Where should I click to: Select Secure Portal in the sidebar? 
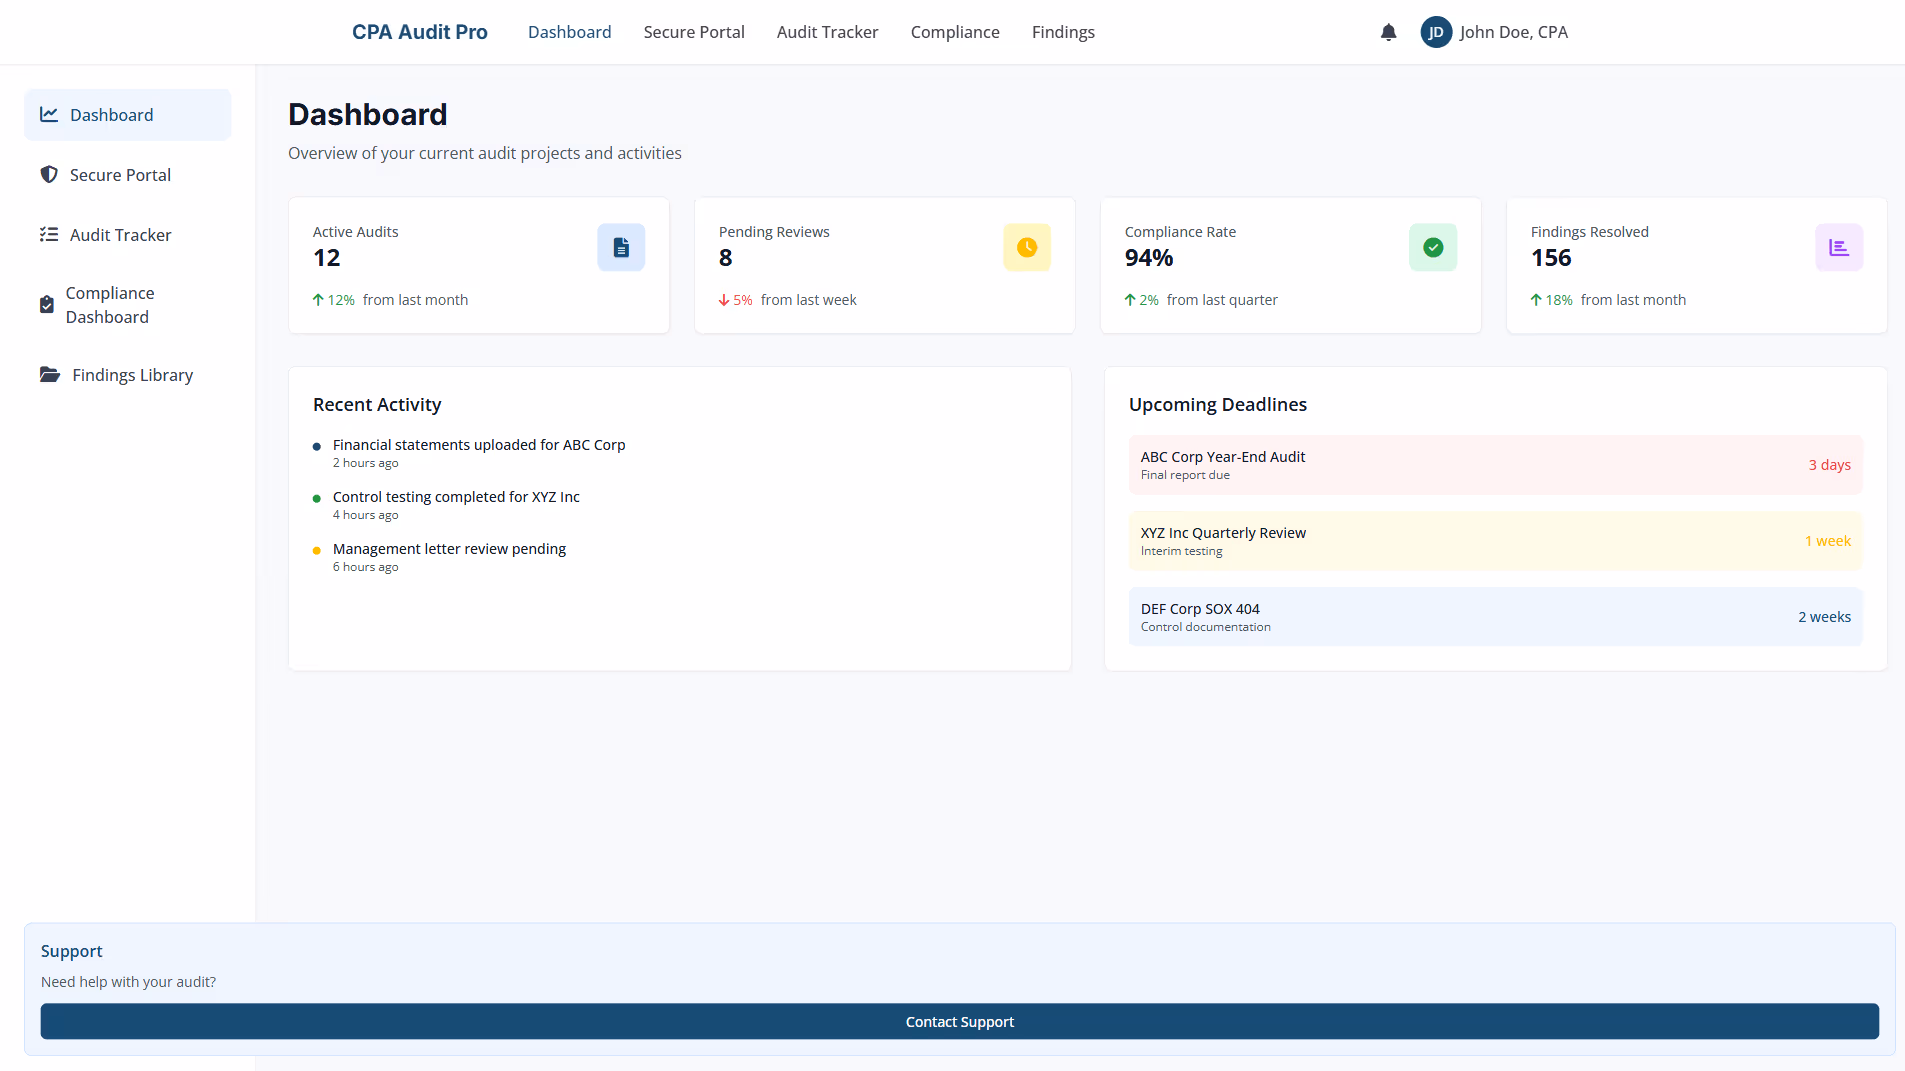pos(128,175)
